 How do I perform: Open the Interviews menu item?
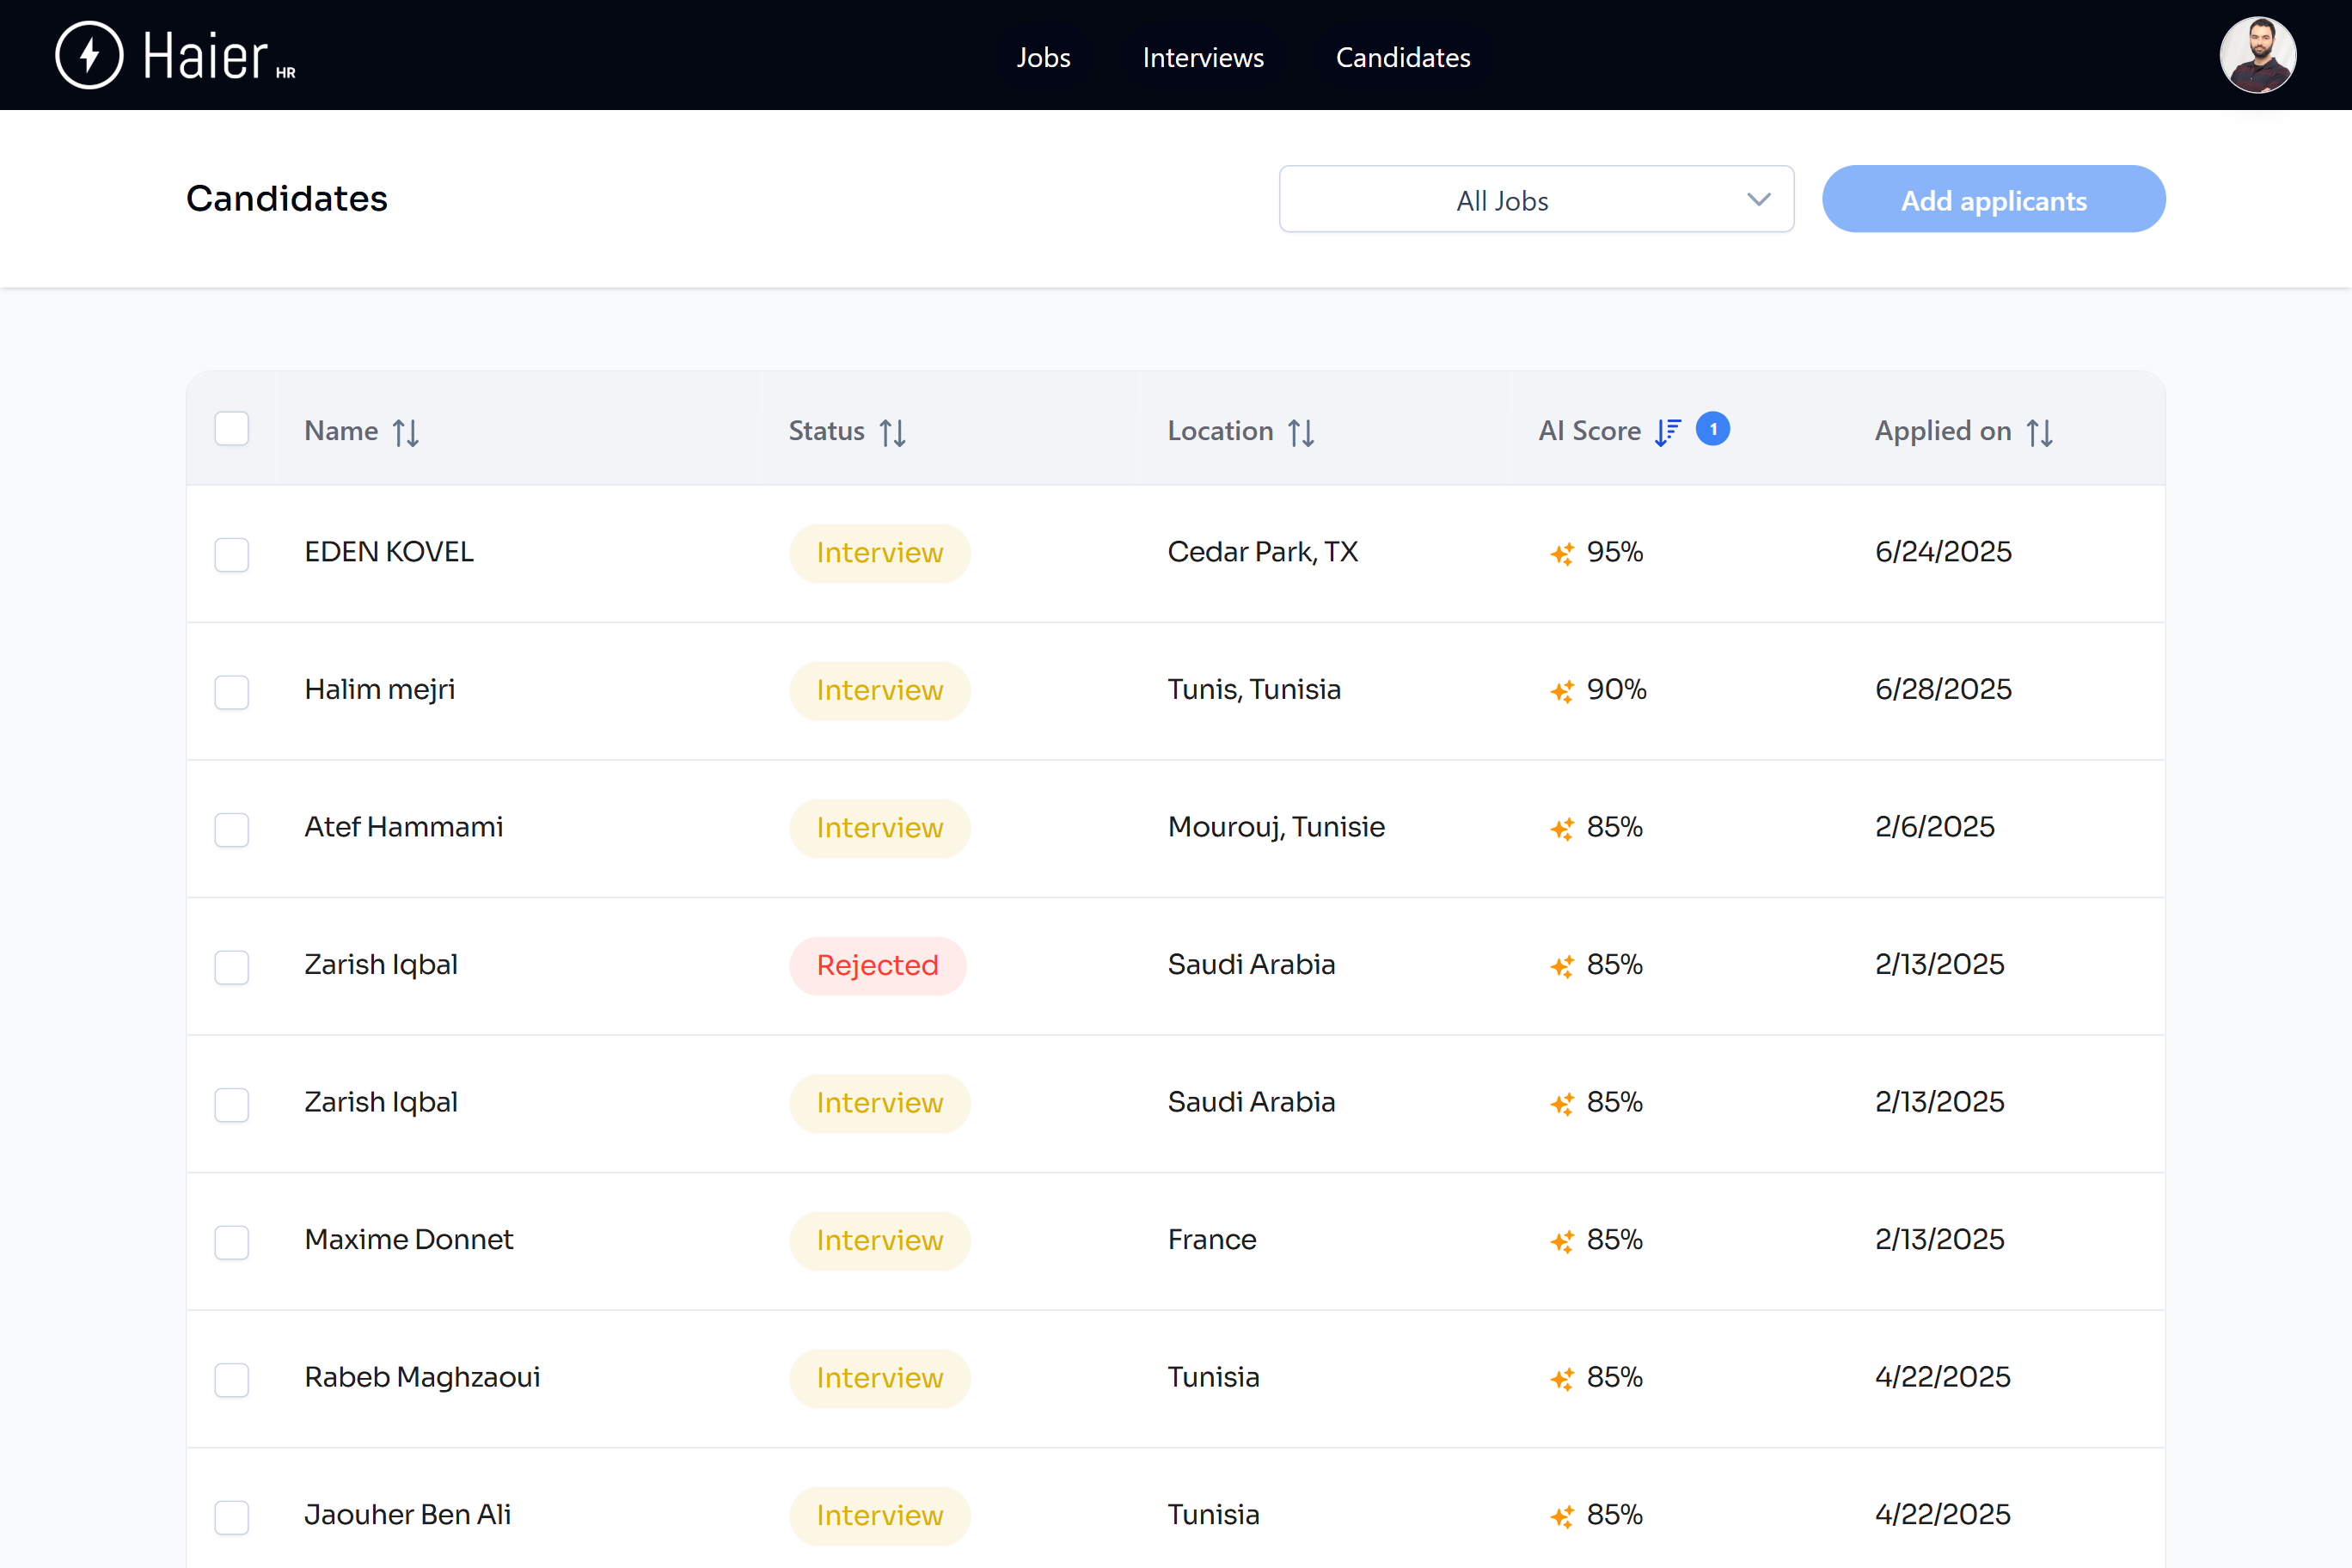click(x=1203, y=57)
